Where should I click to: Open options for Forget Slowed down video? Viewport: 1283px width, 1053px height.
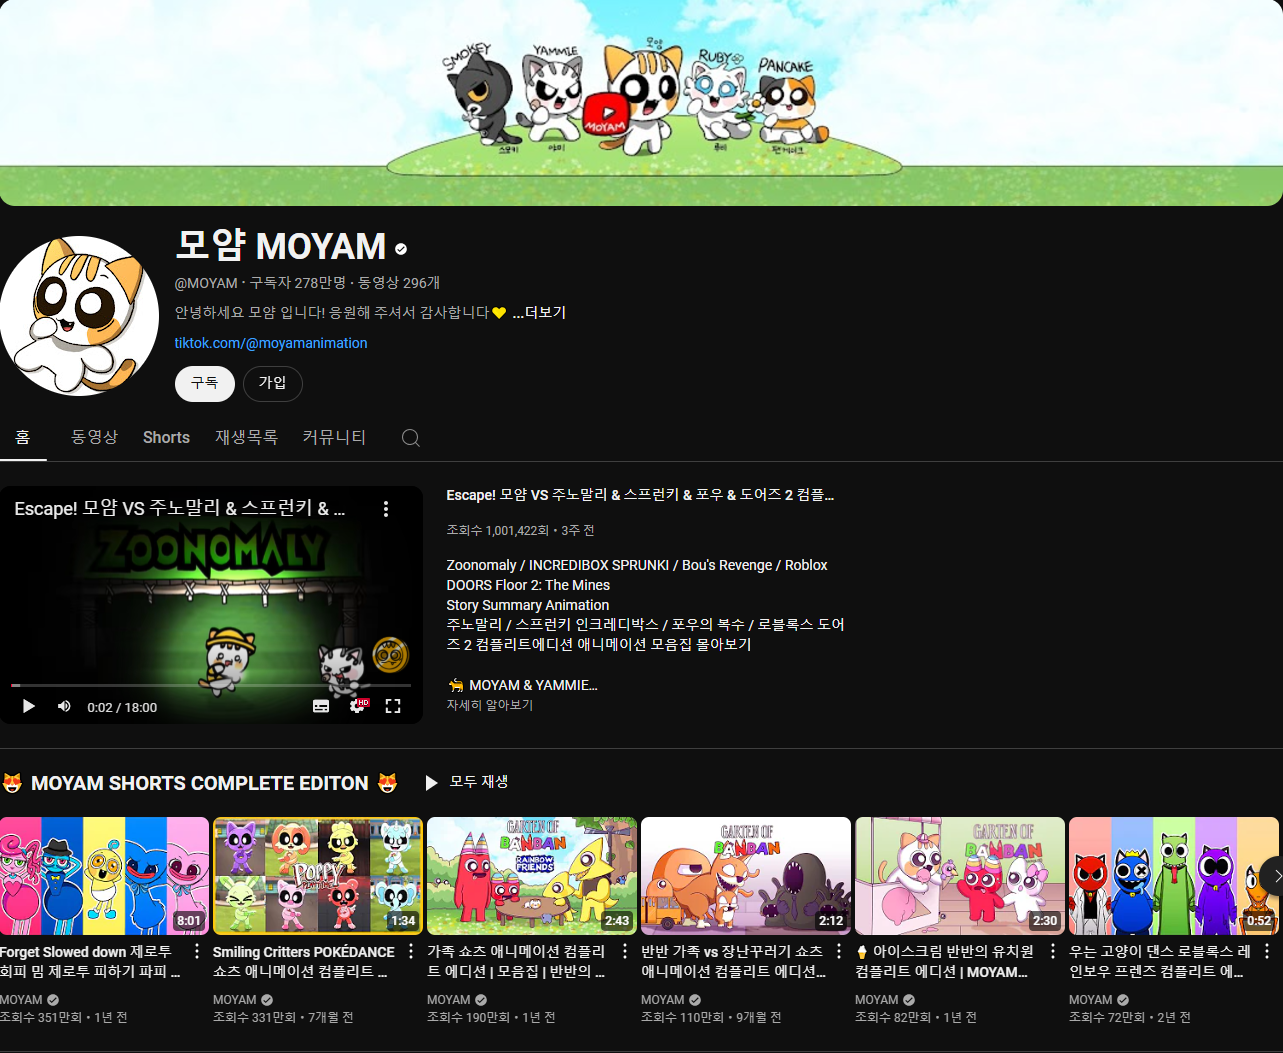197,951
